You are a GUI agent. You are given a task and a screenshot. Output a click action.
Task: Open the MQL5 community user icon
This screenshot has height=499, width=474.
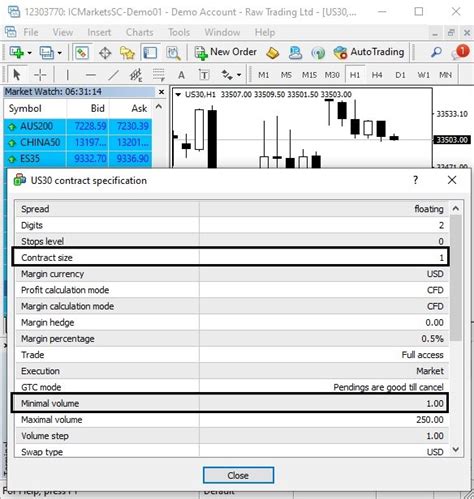click(x=295, y=53)
